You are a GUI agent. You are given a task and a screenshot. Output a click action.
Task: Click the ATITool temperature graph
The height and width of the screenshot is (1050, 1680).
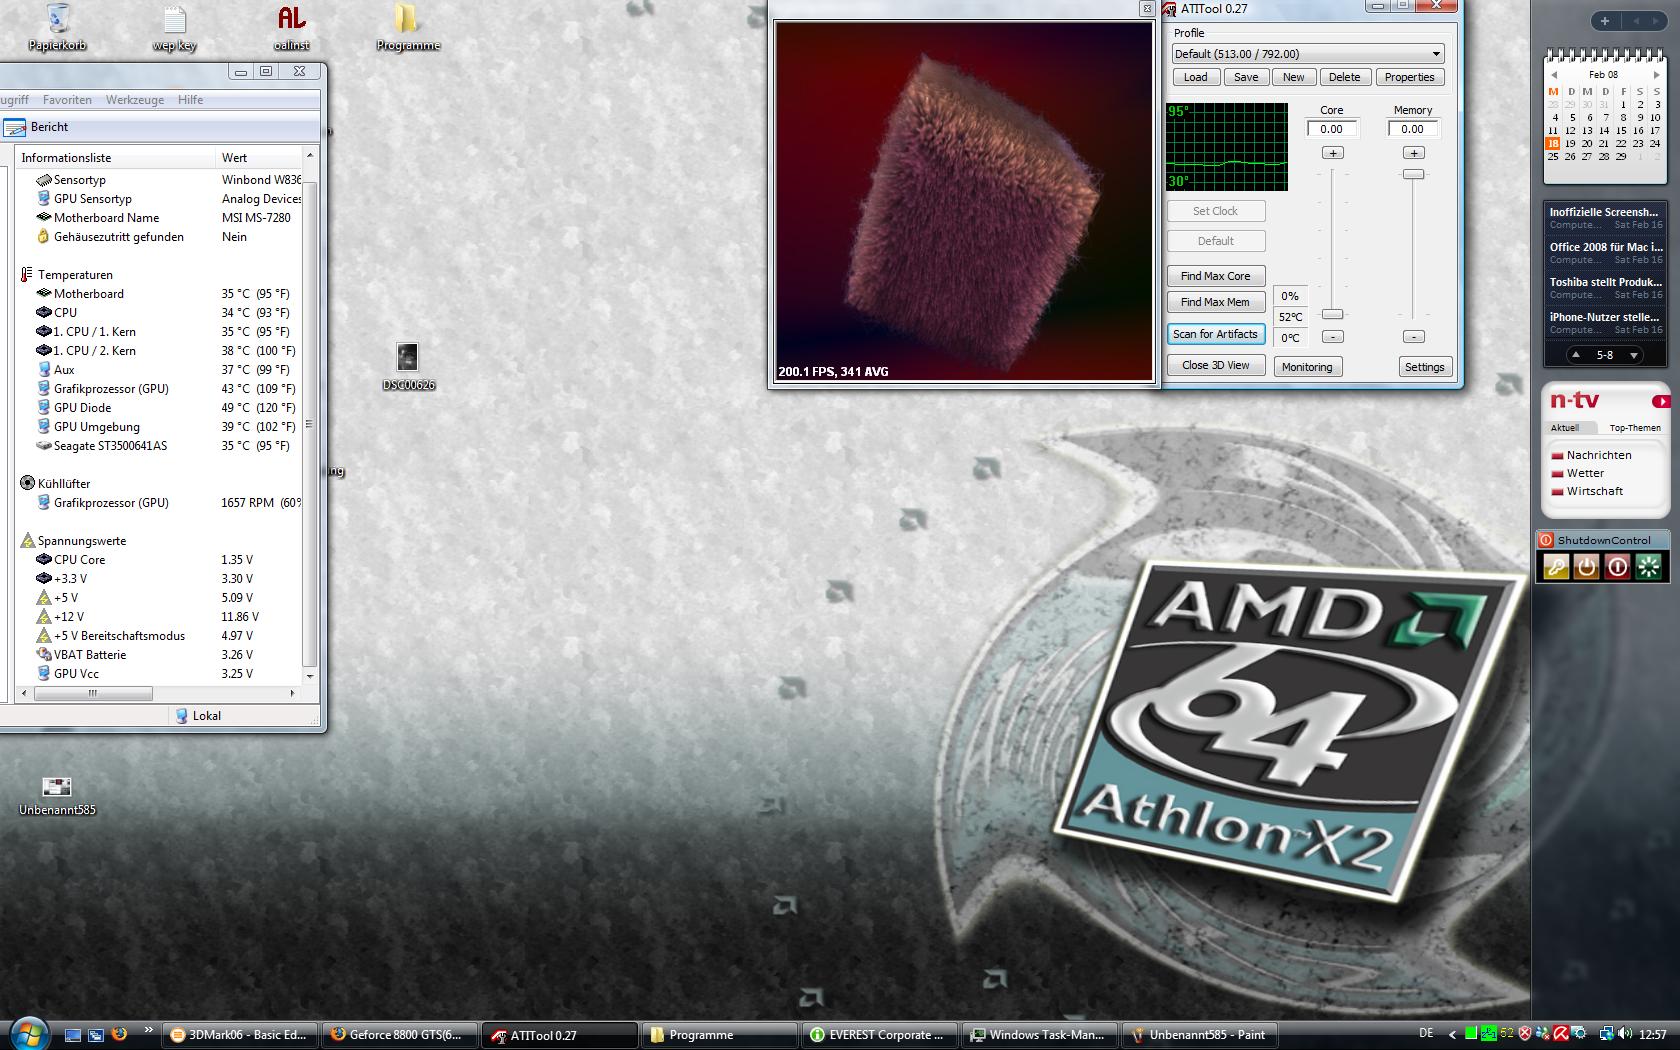click(1227, 146)
